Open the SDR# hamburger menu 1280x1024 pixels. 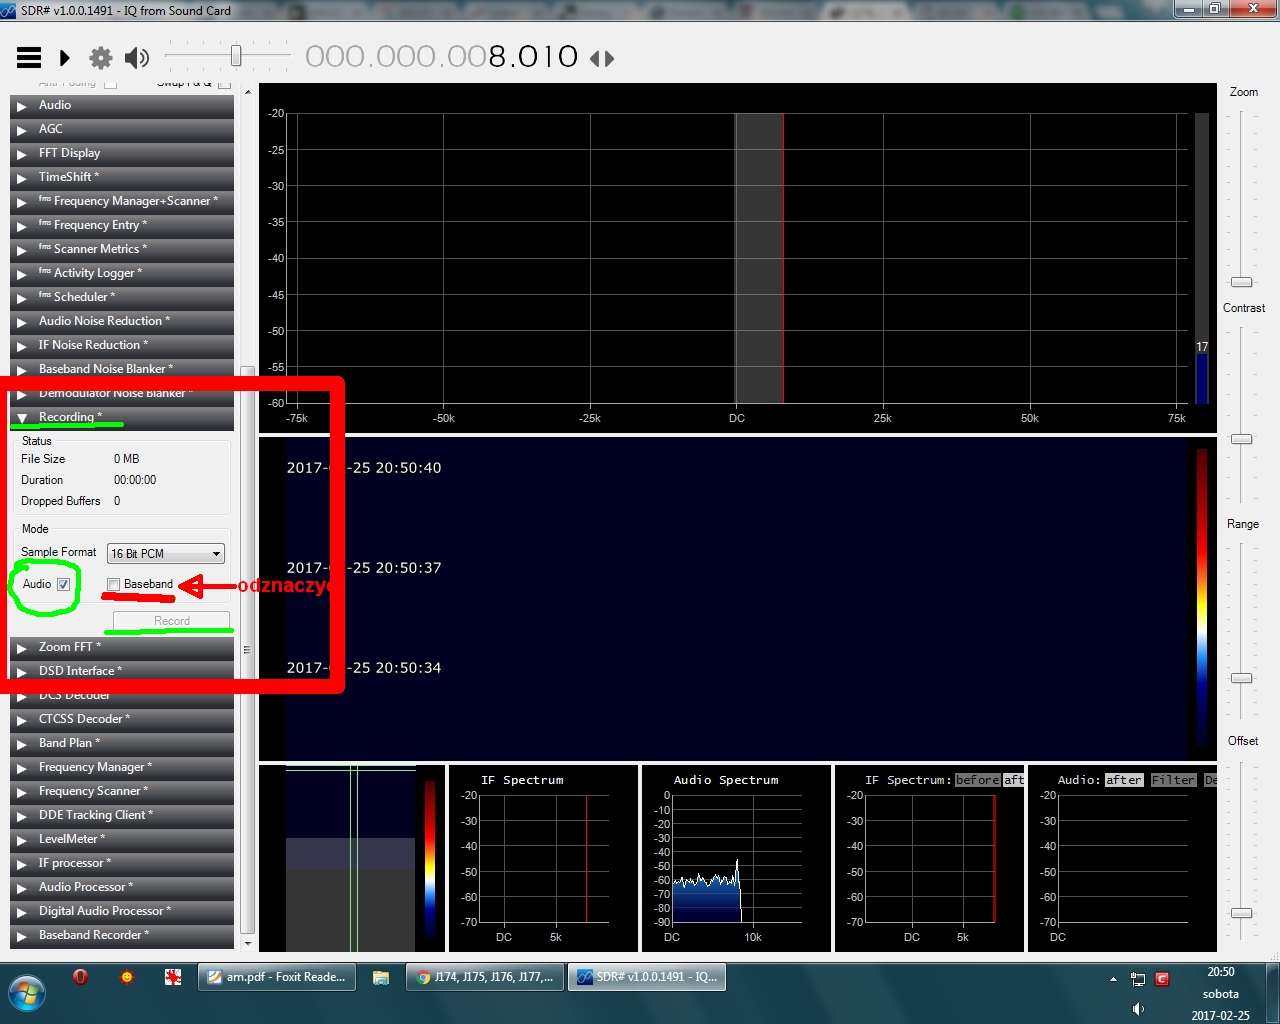pos(29,58)
